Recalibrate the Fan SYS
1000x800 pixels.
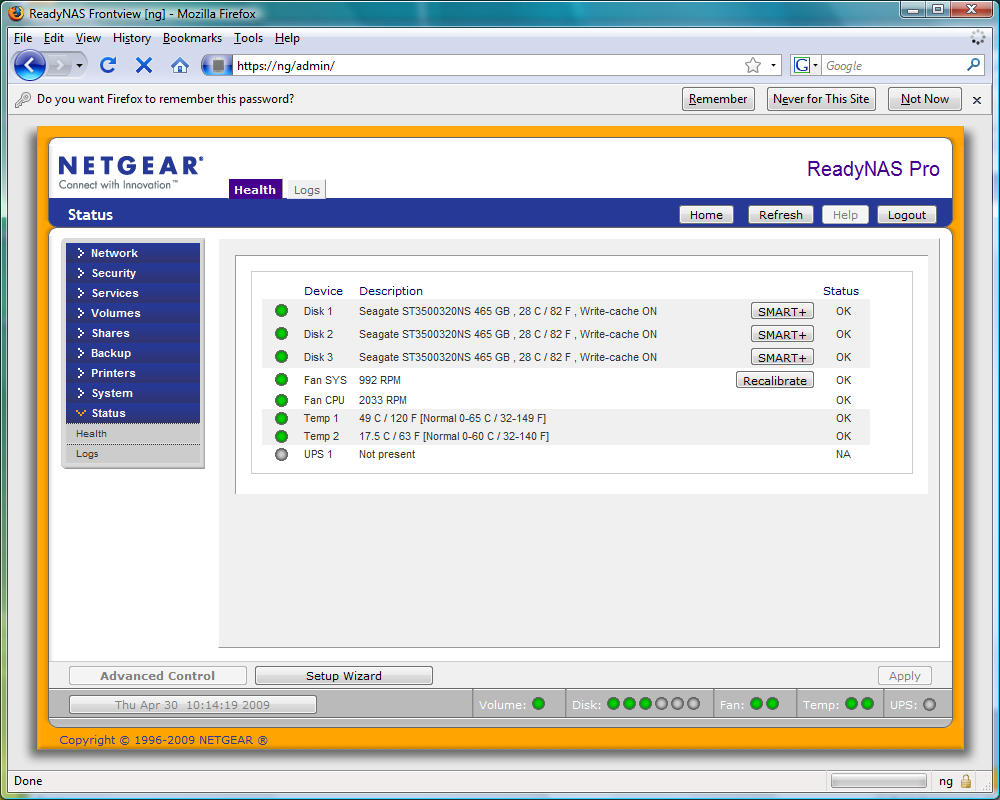tap(775, 380)
